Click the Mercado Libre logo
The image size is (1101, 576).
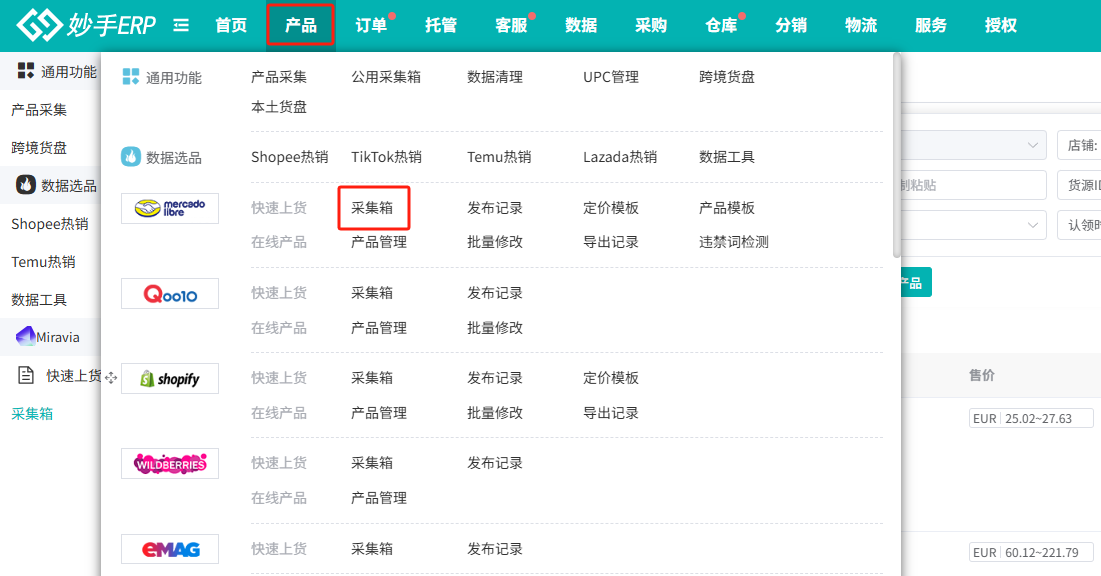tap(169, 208)
